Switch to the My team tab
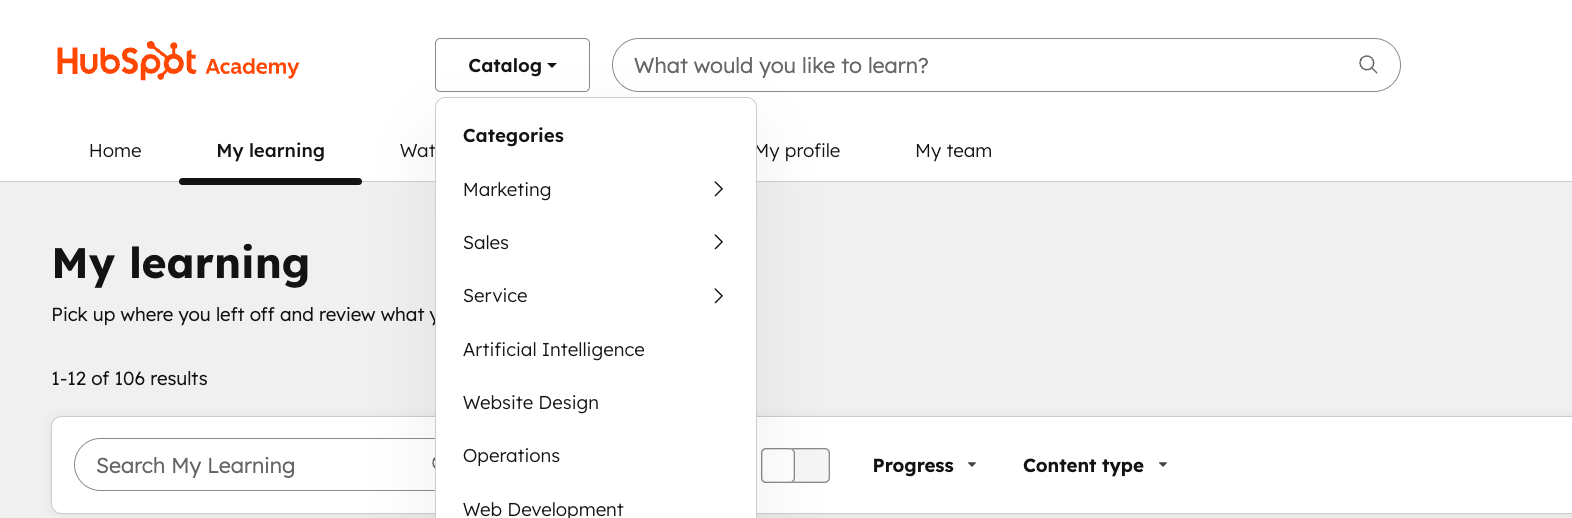The width and height of the screenshot is (1572, 518). 953,151
